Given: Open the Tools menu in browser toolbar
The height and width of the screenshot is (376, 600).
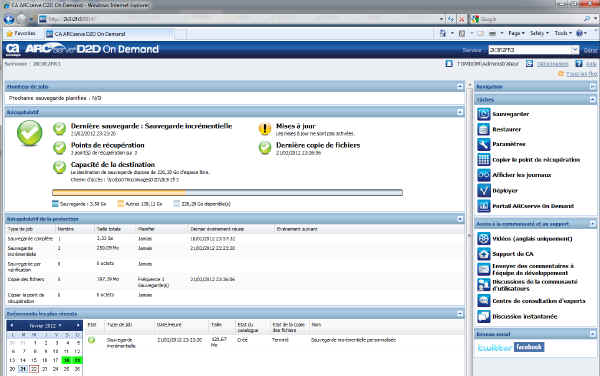Looking at the screenshot, I should pos(563,33).
